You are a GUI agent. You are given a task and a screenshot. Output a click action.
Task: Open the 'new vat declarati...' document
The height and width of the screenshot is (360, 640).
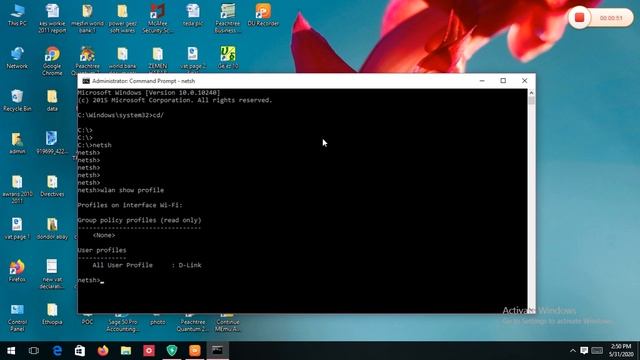[52, 274]
